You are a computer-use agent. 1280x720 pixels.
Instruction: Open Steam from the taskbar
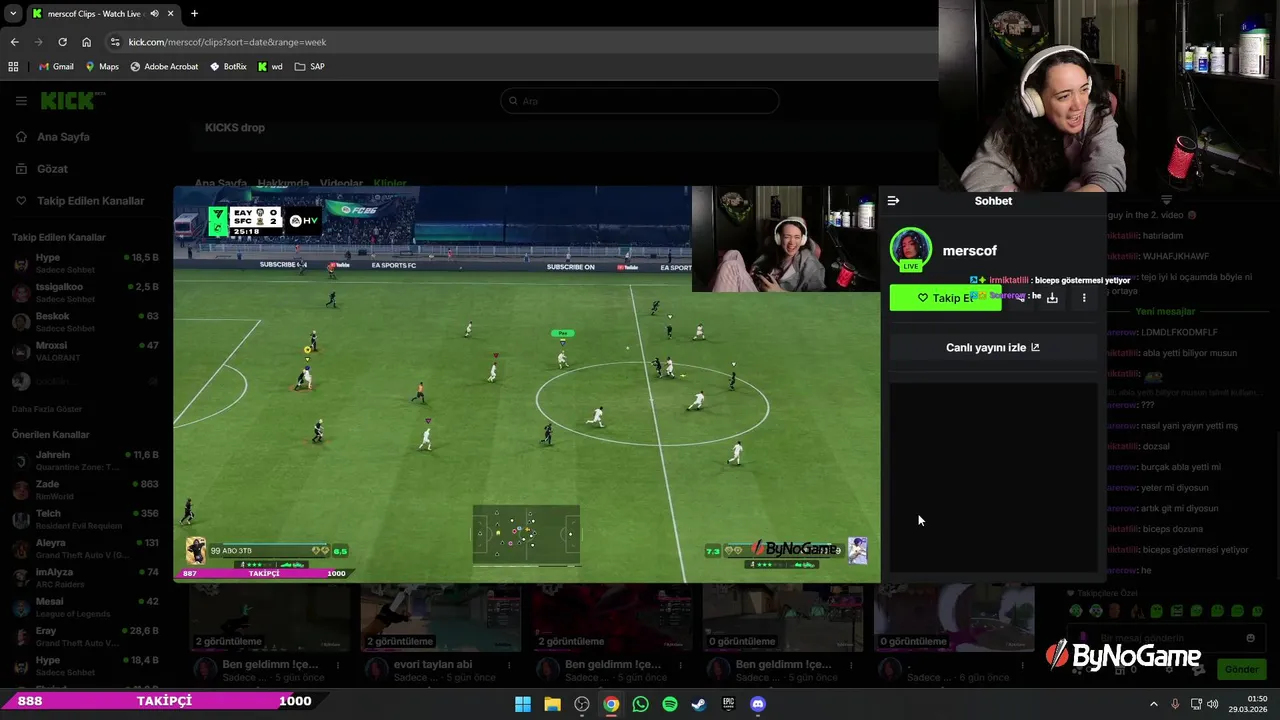[699, 704]
